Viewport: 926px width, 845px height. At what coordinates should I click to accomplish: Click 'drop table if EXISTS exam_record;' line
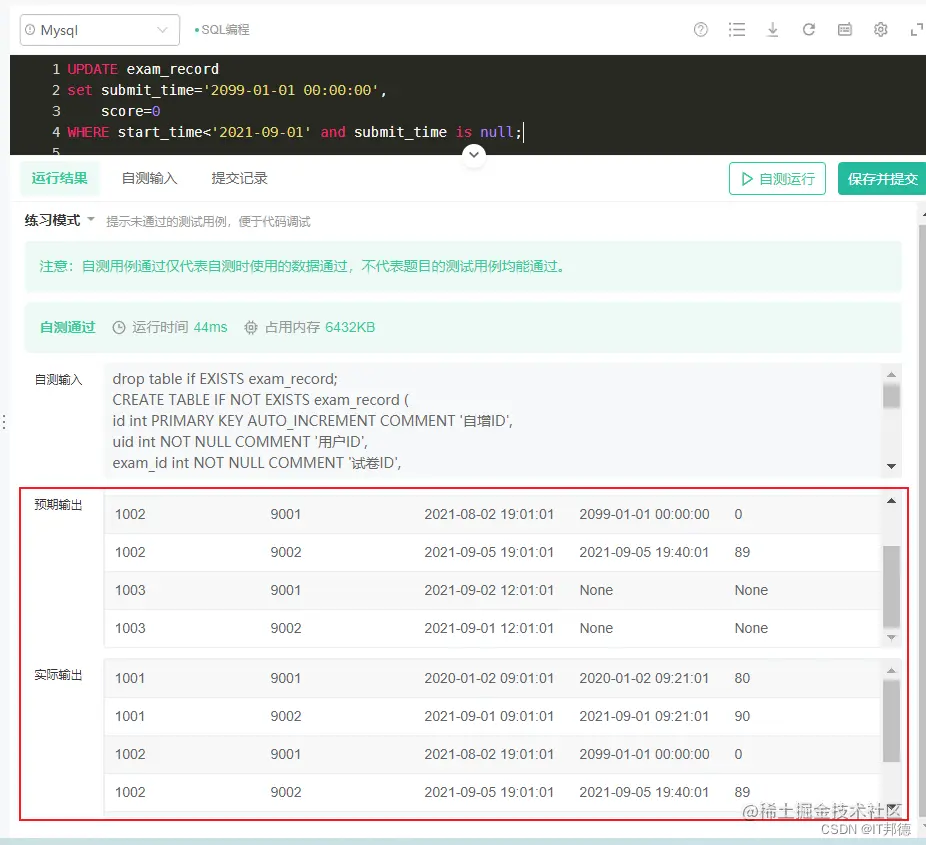click(225, 379)
